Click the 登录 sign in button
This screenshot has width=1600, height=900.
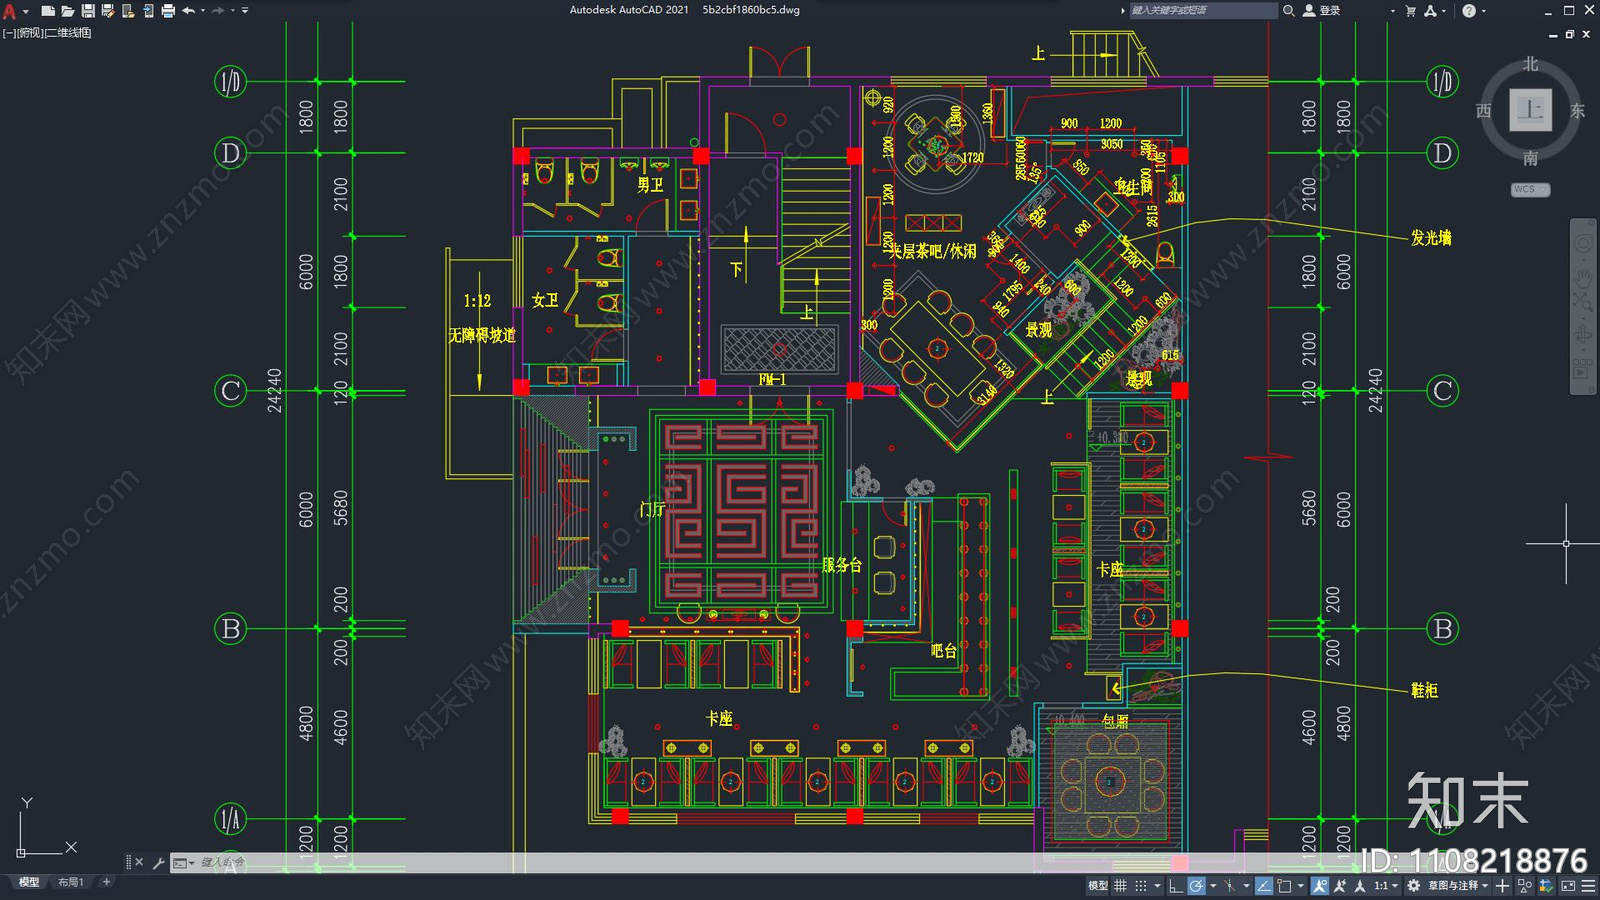point(1322,10)
